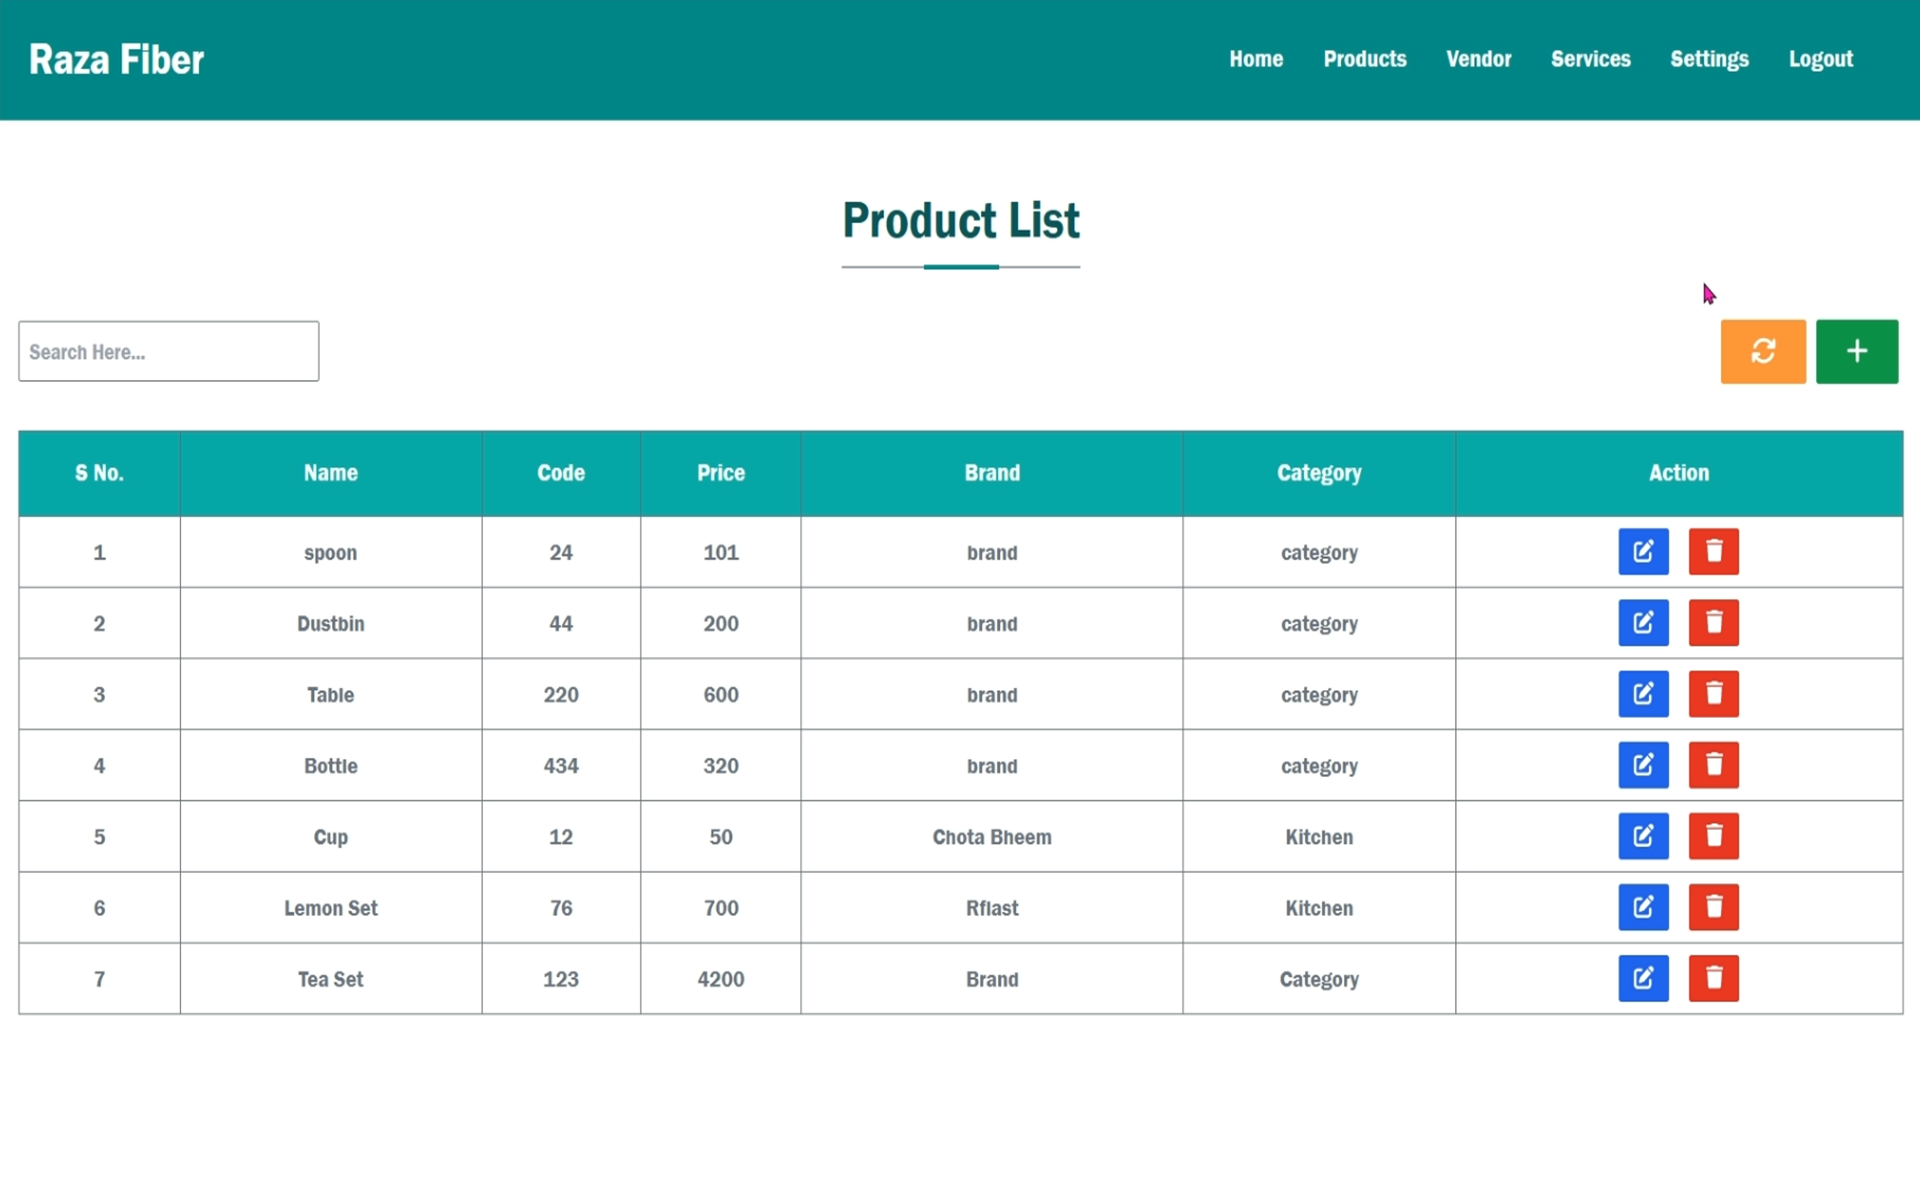Viewport: 1920px width, 1200px height.
Task: Open the Vendor menu
Action: [x=1478, y=59]
